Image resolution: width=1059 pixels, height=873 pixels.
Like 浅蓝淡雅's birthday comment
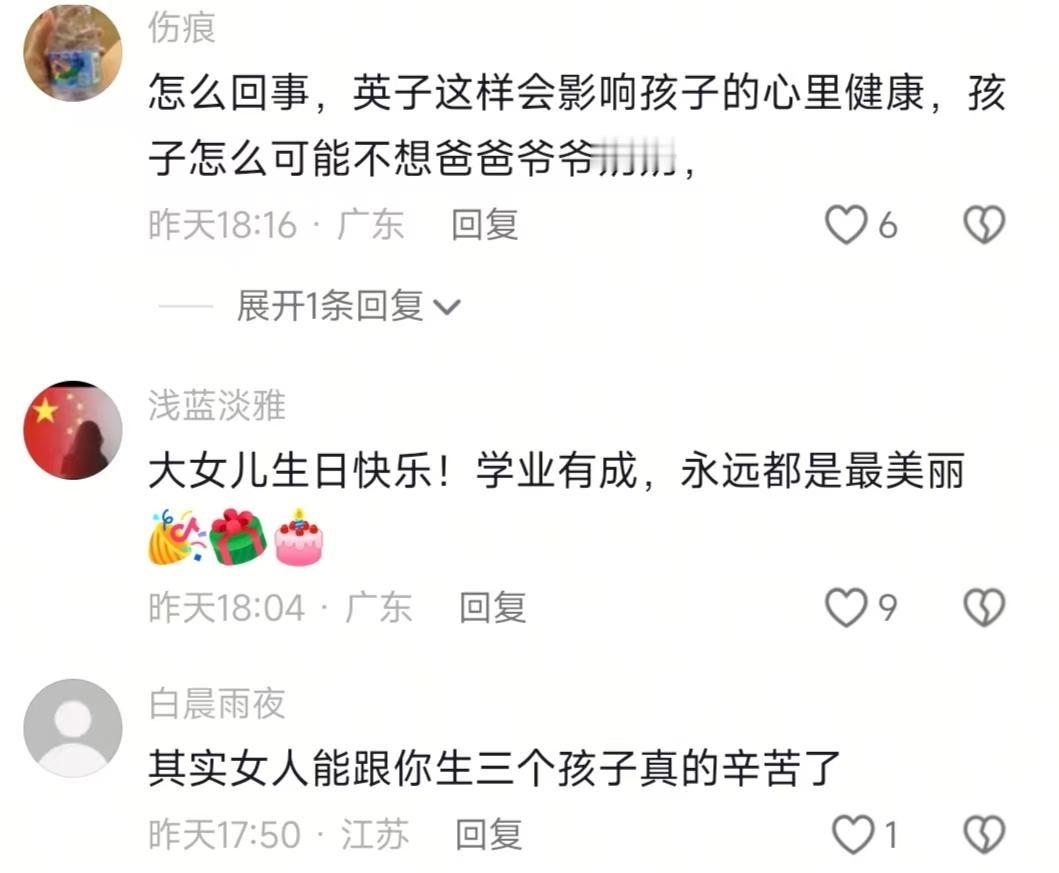pos(846,607)
